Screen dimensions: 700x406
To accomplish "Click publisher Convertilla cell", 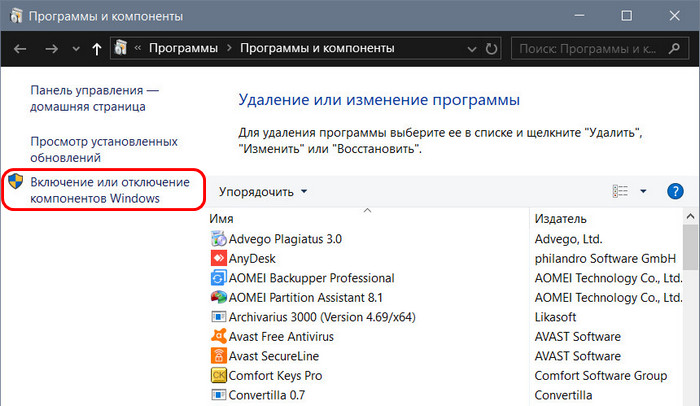I will [x=563, y=395].
